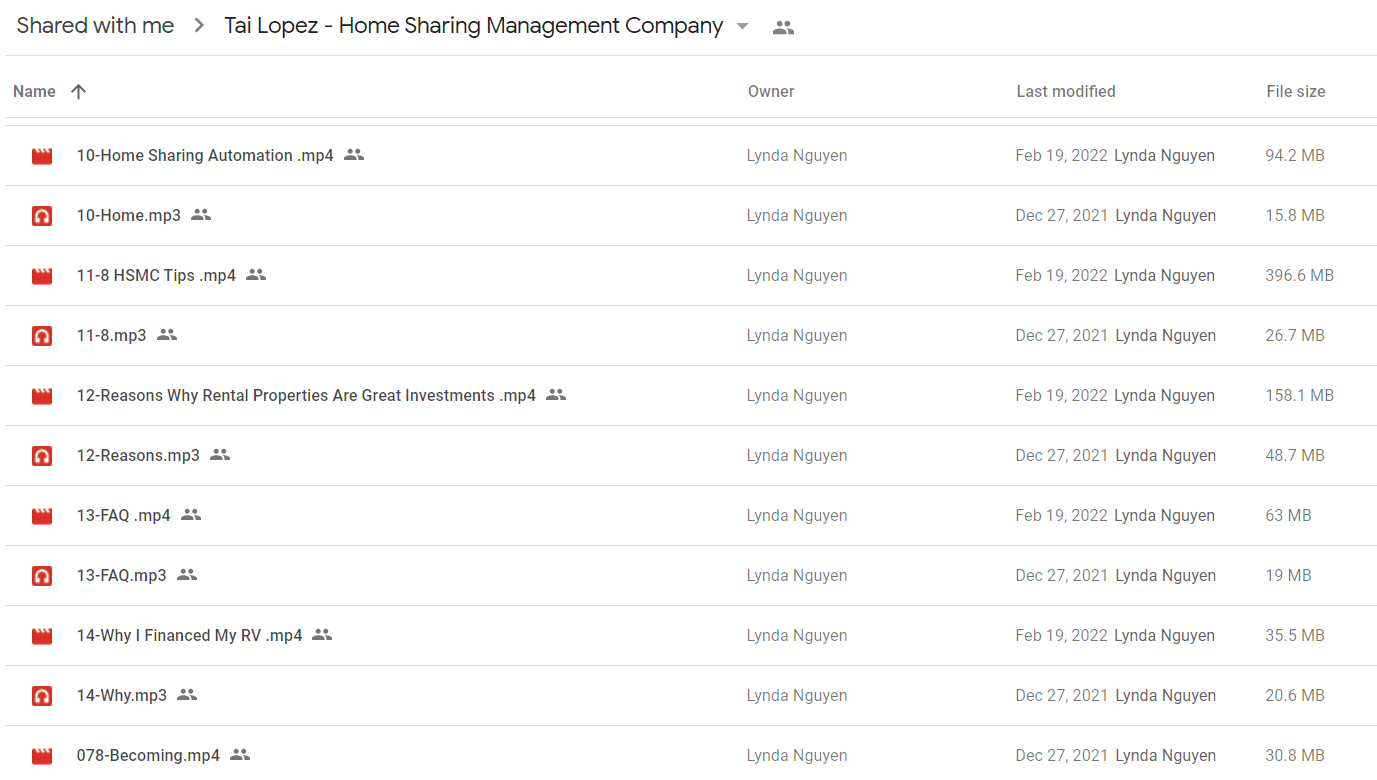Screen dimensions: 1377x780
Task: Click shared icon next to 11-8.mp3
Action: [x=167, y=335]
